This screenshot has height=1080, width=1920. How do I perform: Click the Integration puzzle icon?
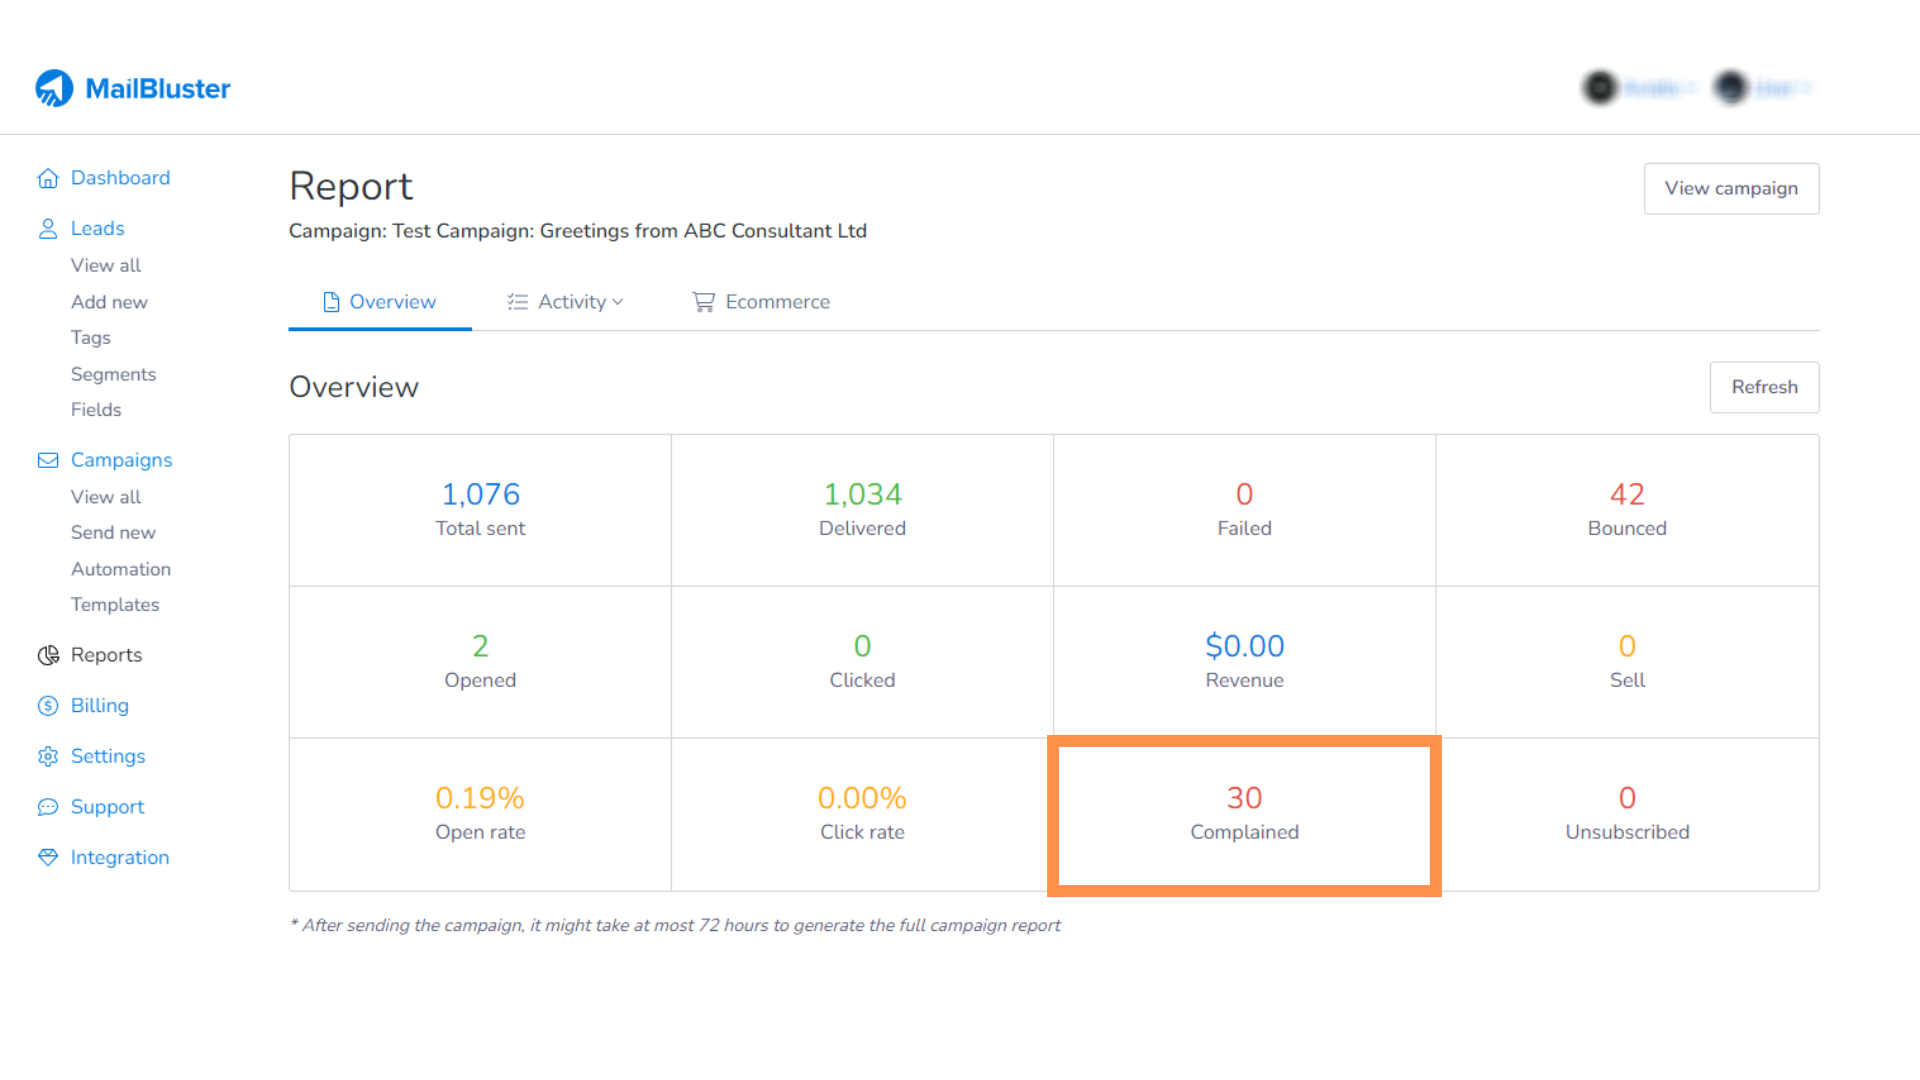(47, 857)
